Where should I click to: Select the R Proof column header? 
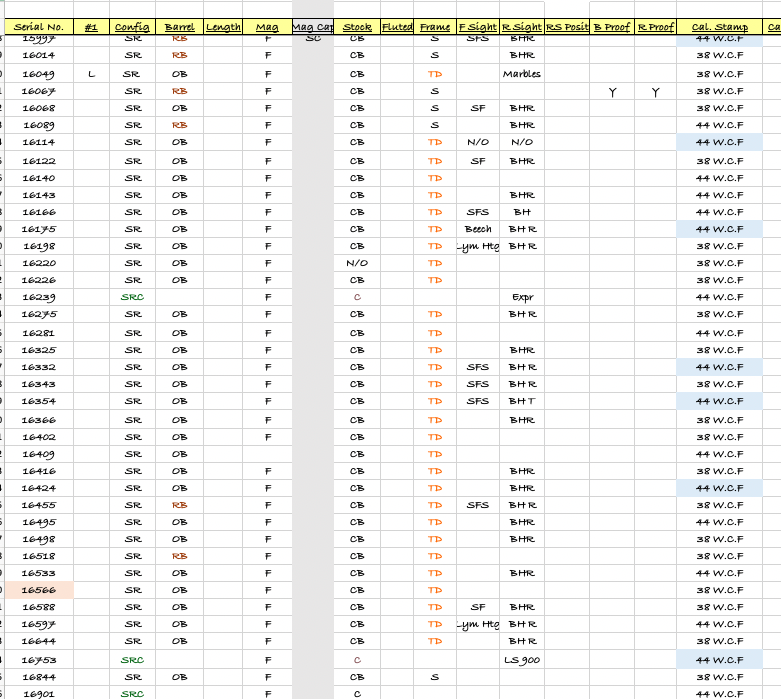click(x=655, y=27)
